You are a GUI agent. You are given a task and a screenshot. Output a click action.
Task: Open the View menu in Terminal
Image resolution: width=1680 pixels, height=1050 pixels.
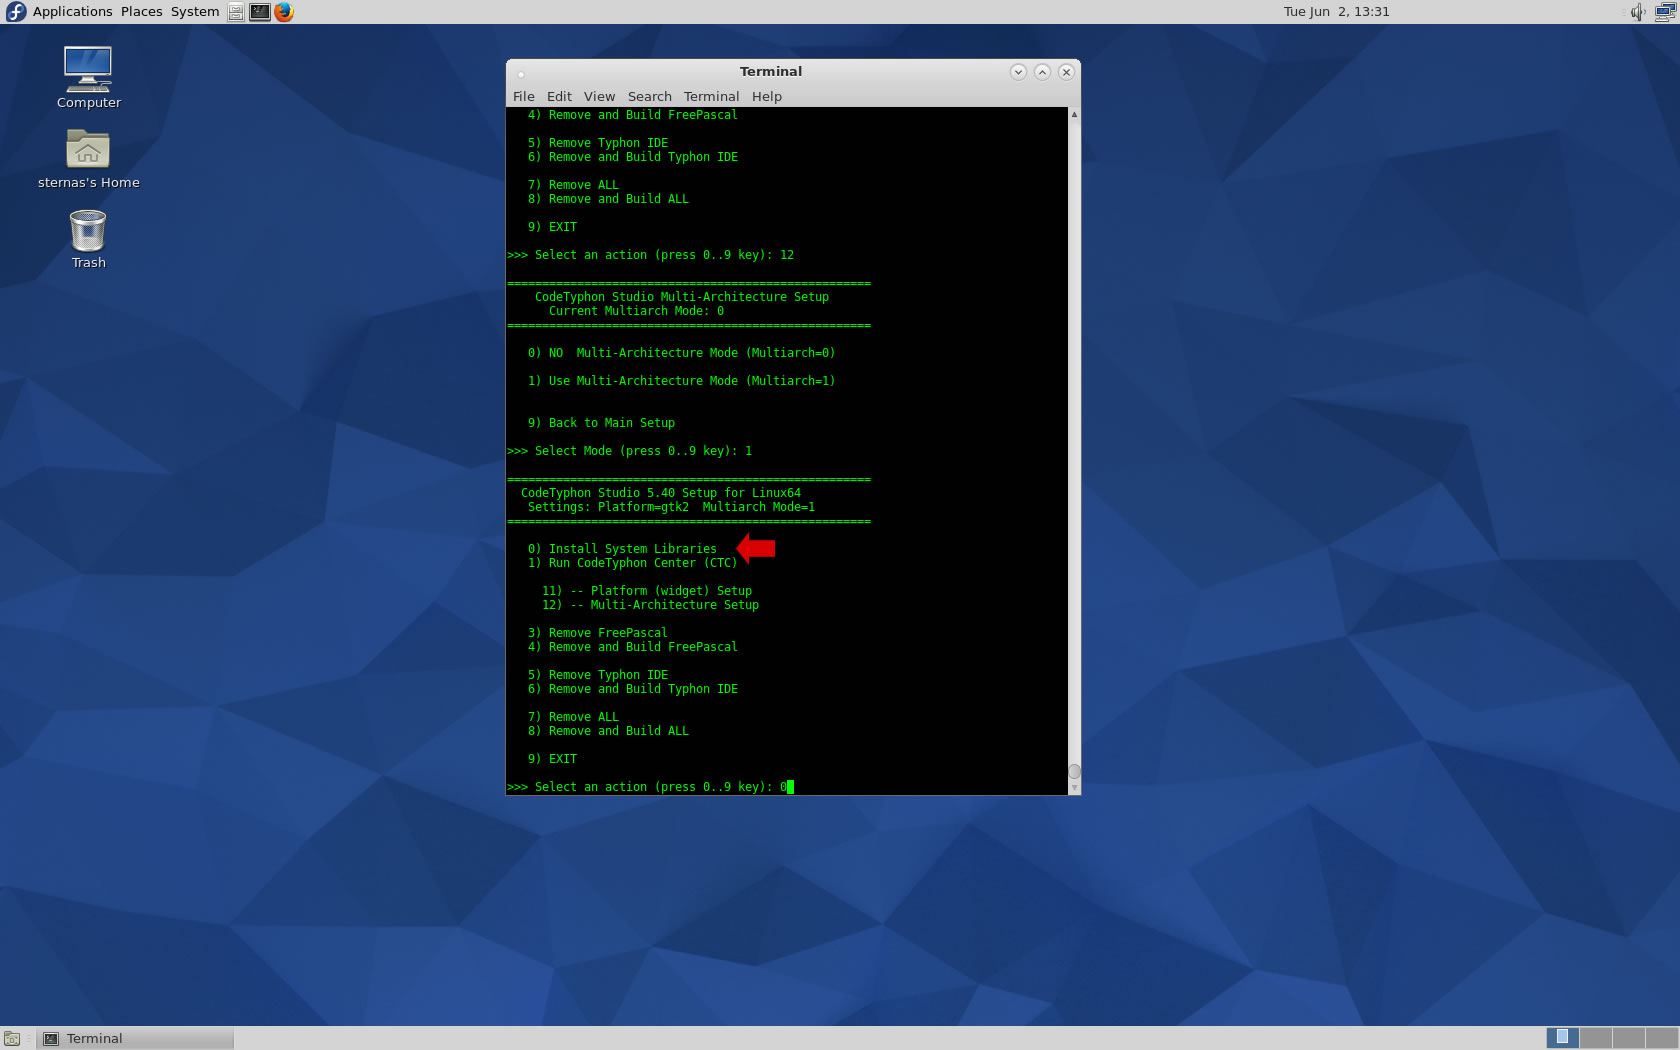[x=599, y=96]
